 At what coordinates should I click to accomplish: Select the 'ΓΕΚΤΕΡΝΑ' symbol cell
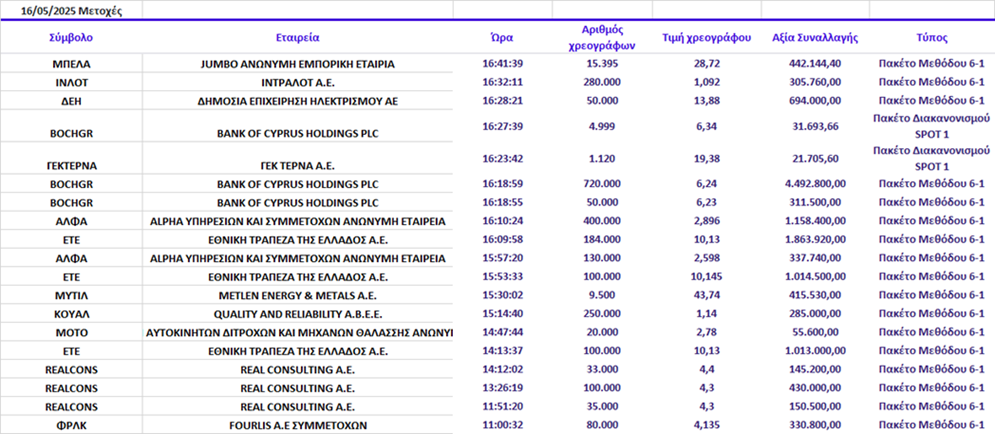(x=71, y=166)
